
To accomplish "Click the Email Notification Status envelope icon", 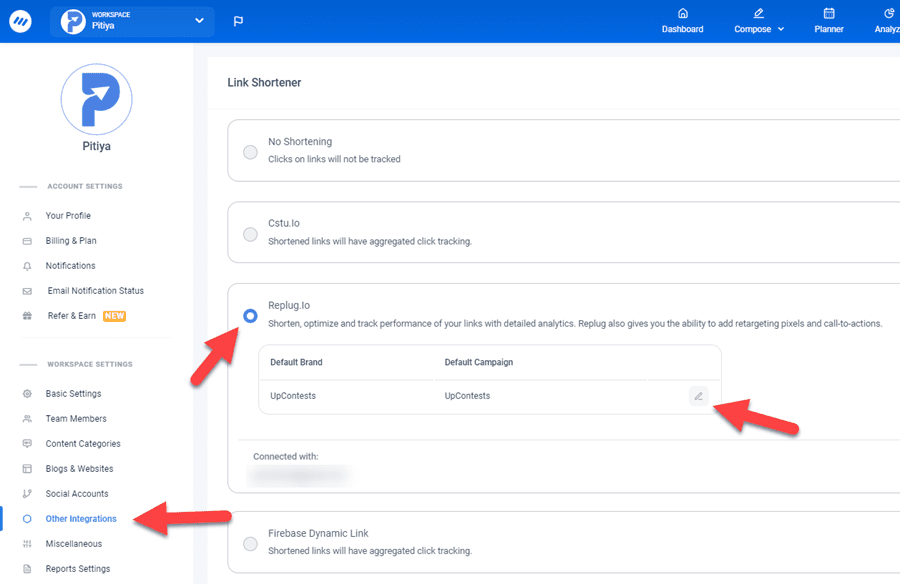I will tap(27, 291).
